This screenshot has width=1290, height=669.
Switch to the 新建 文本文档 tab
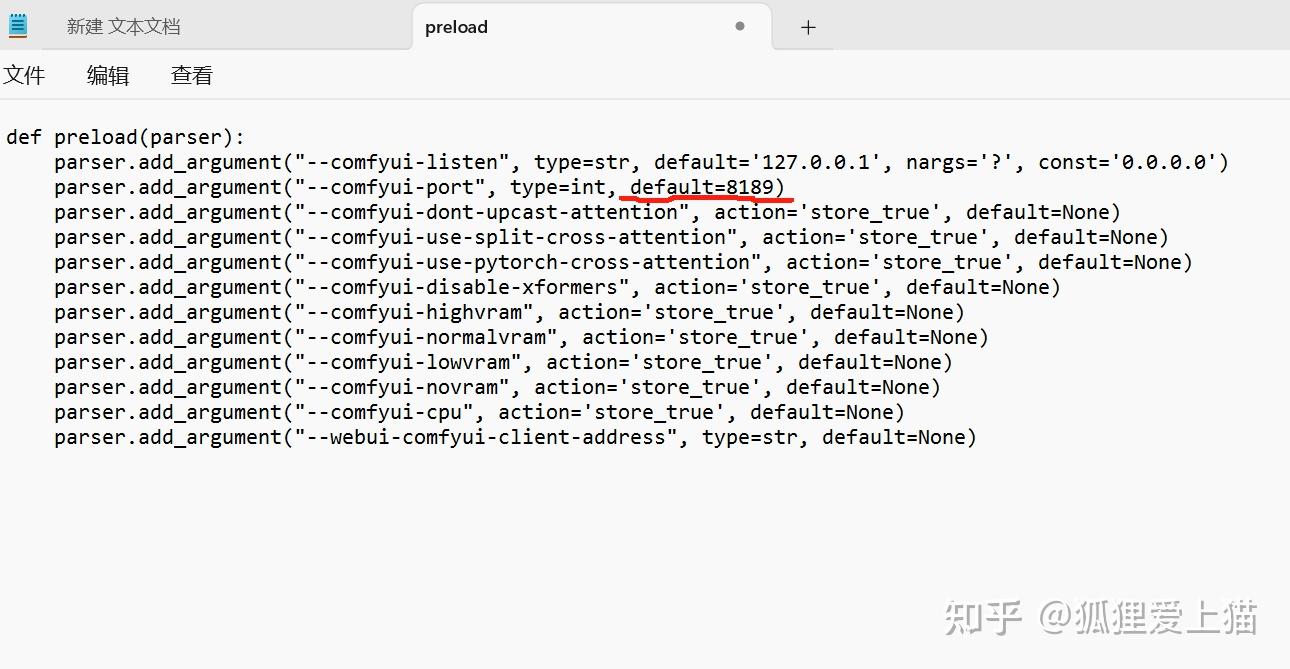click(124, 27)
